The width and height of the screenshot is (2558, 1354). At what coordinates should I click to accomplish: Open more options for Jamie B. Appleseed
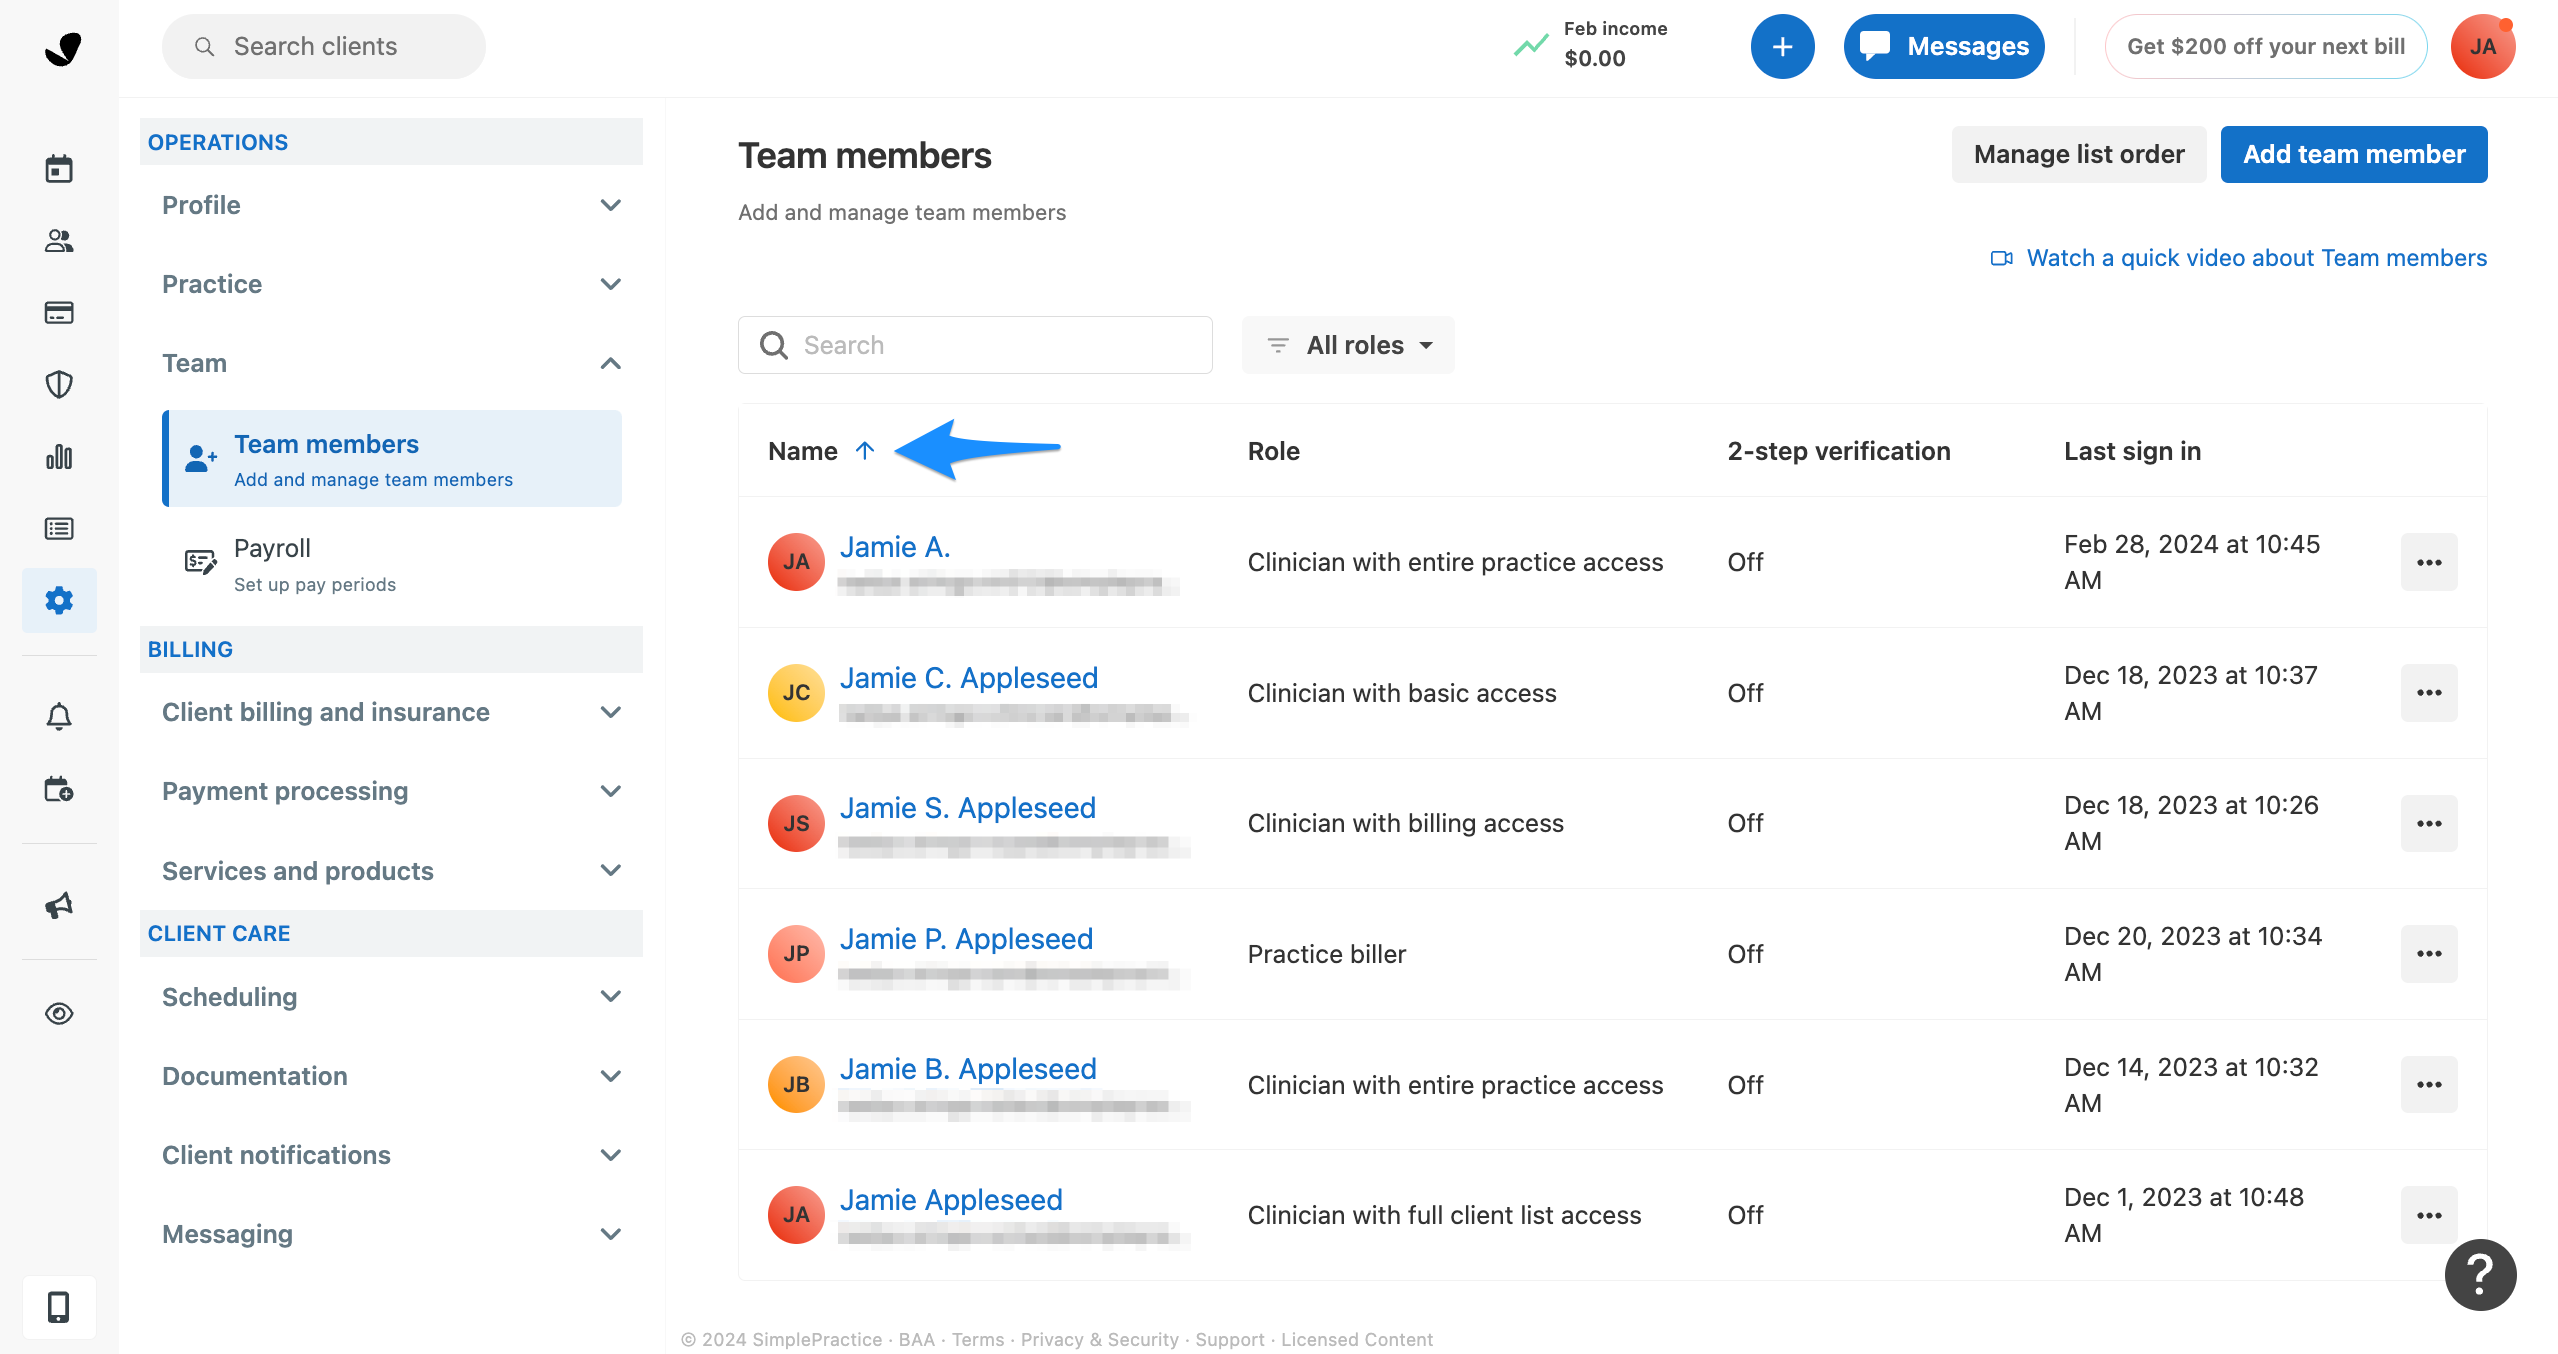2429,1085
